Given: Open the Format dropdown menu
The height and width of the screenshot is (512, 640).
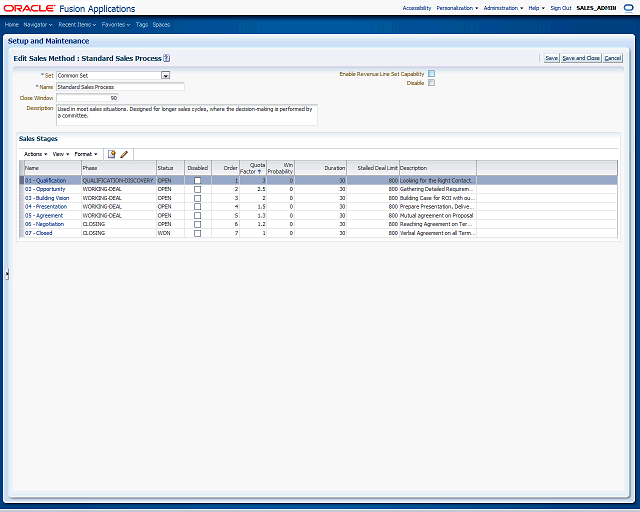Looking at the screenshot, I should (86, 154).
